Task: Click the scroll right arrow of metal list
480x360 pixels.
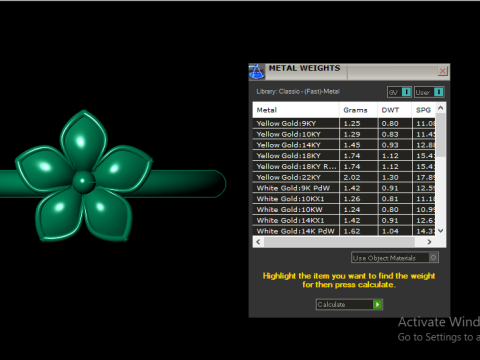Action: (429, 242)
